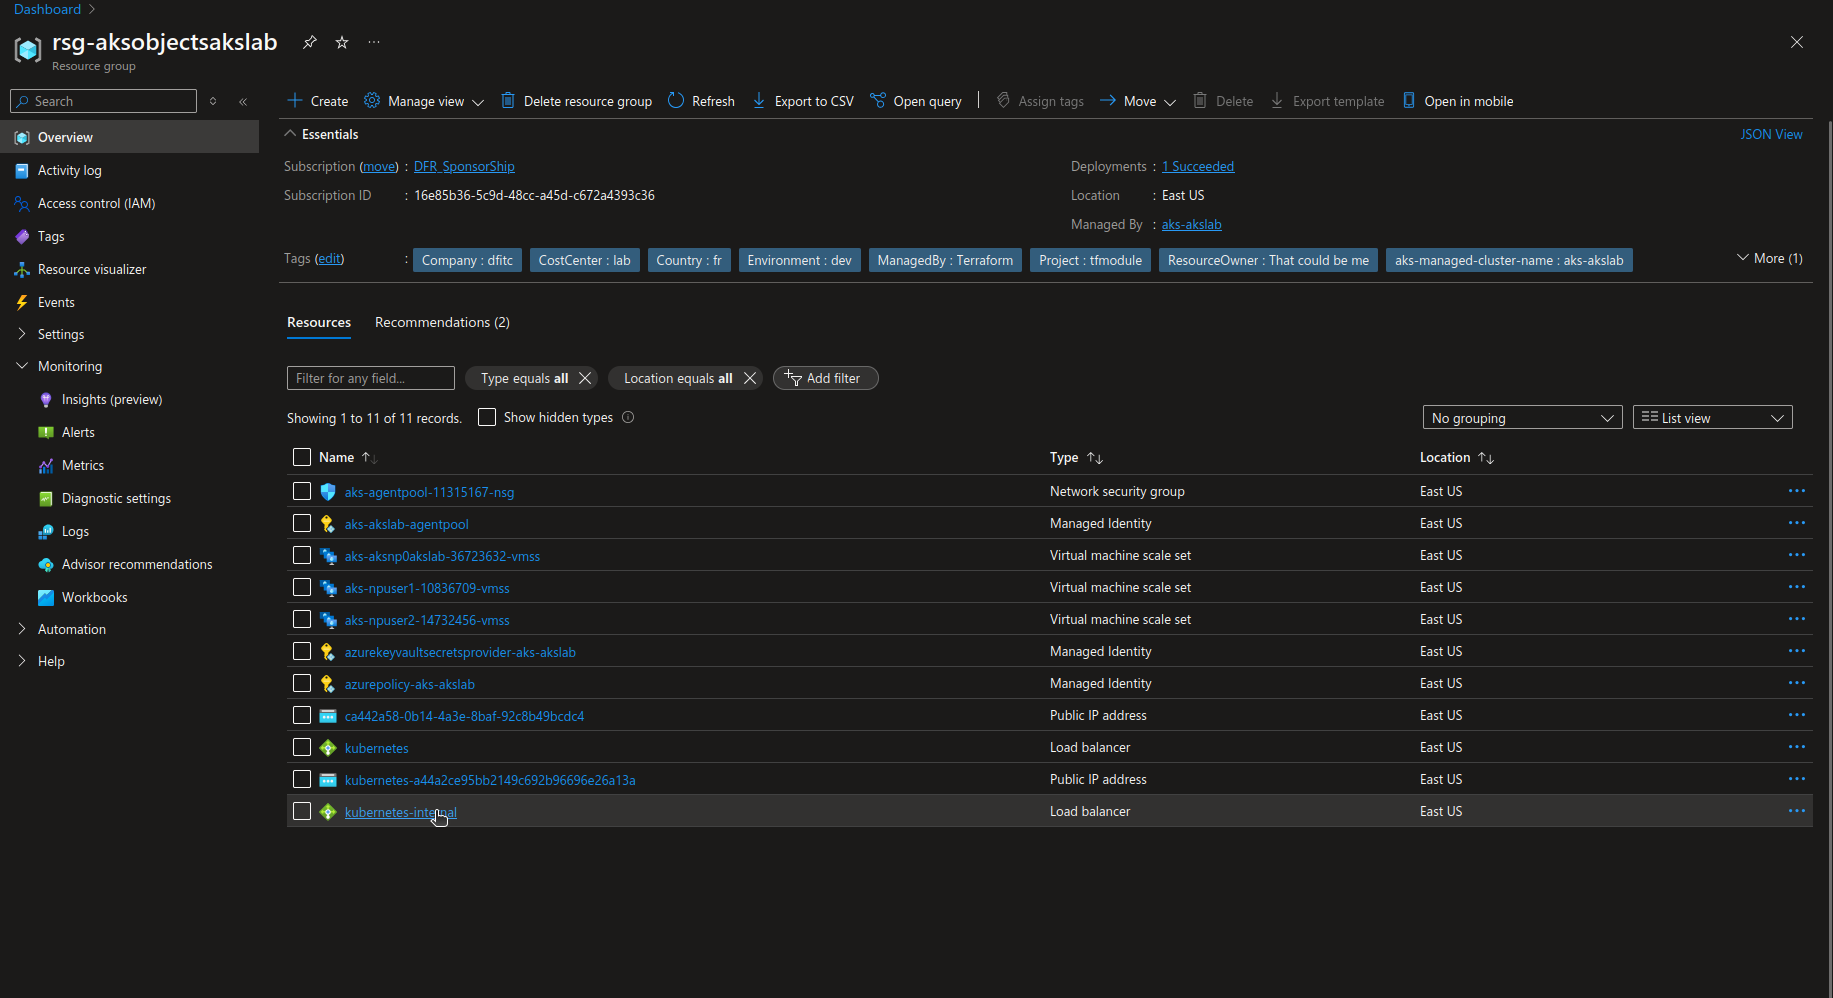The image size is (1833, 998).
Task: Expand More (1) tags
Action: [1770, 258]
